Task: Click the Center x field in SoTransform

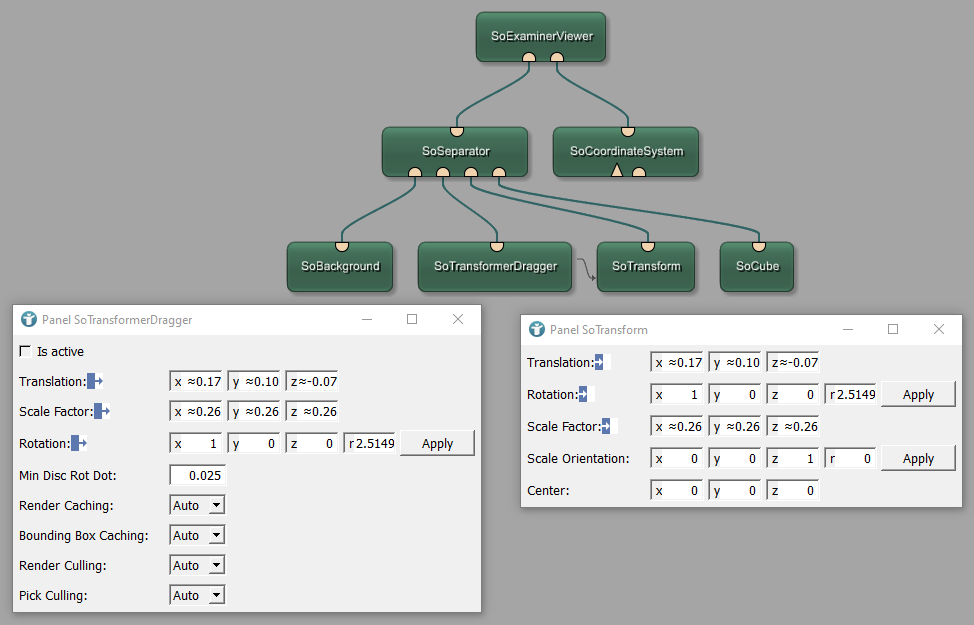Action: point(678,491)
